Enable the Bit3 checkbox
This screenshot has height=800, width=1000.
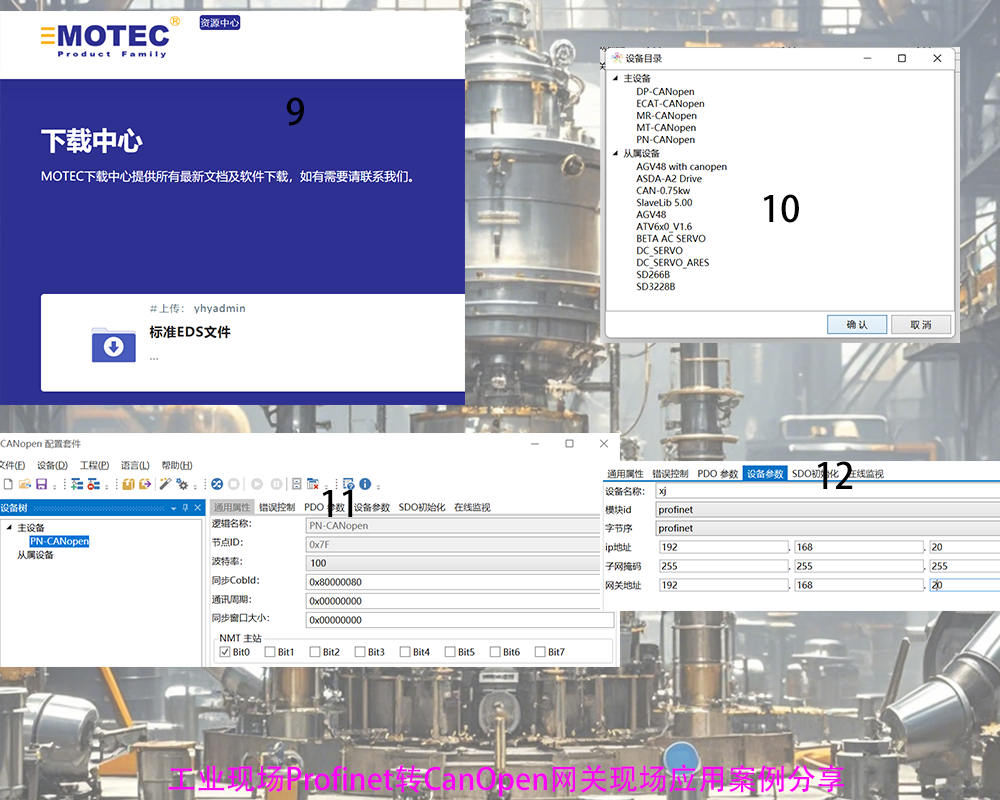360,652
